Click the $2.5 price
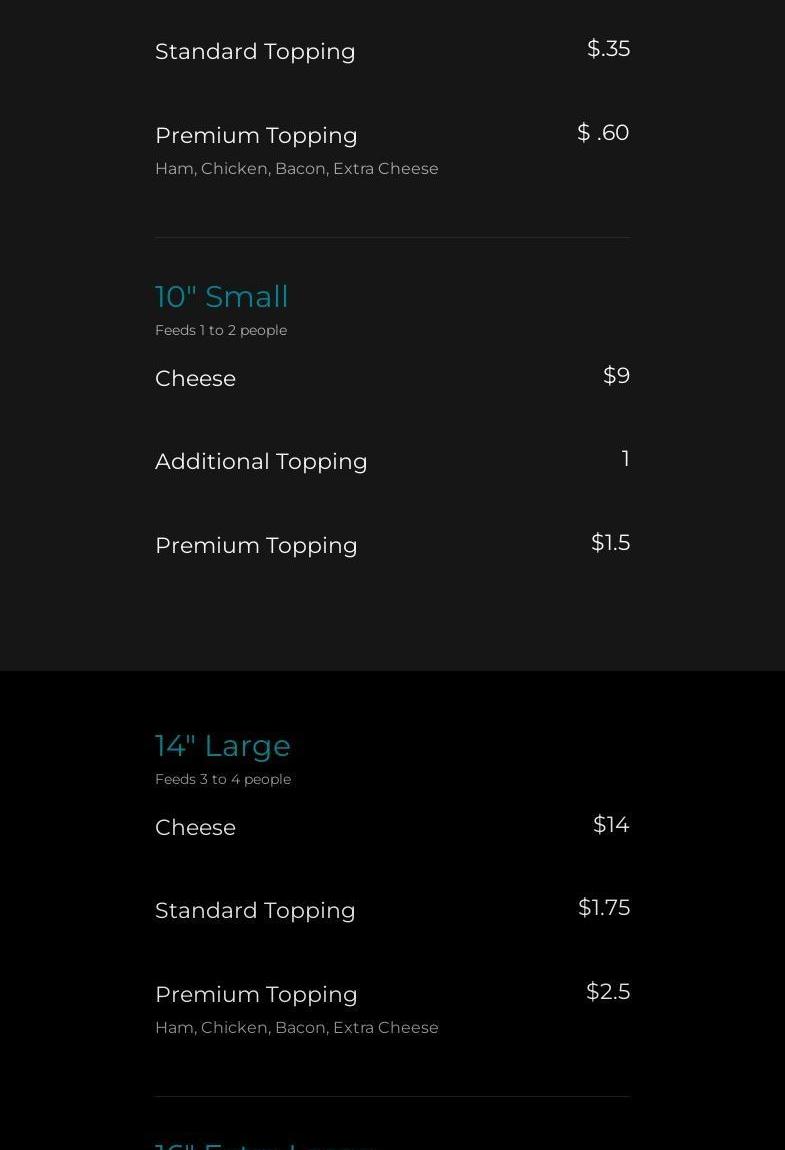 pos(608,992)
